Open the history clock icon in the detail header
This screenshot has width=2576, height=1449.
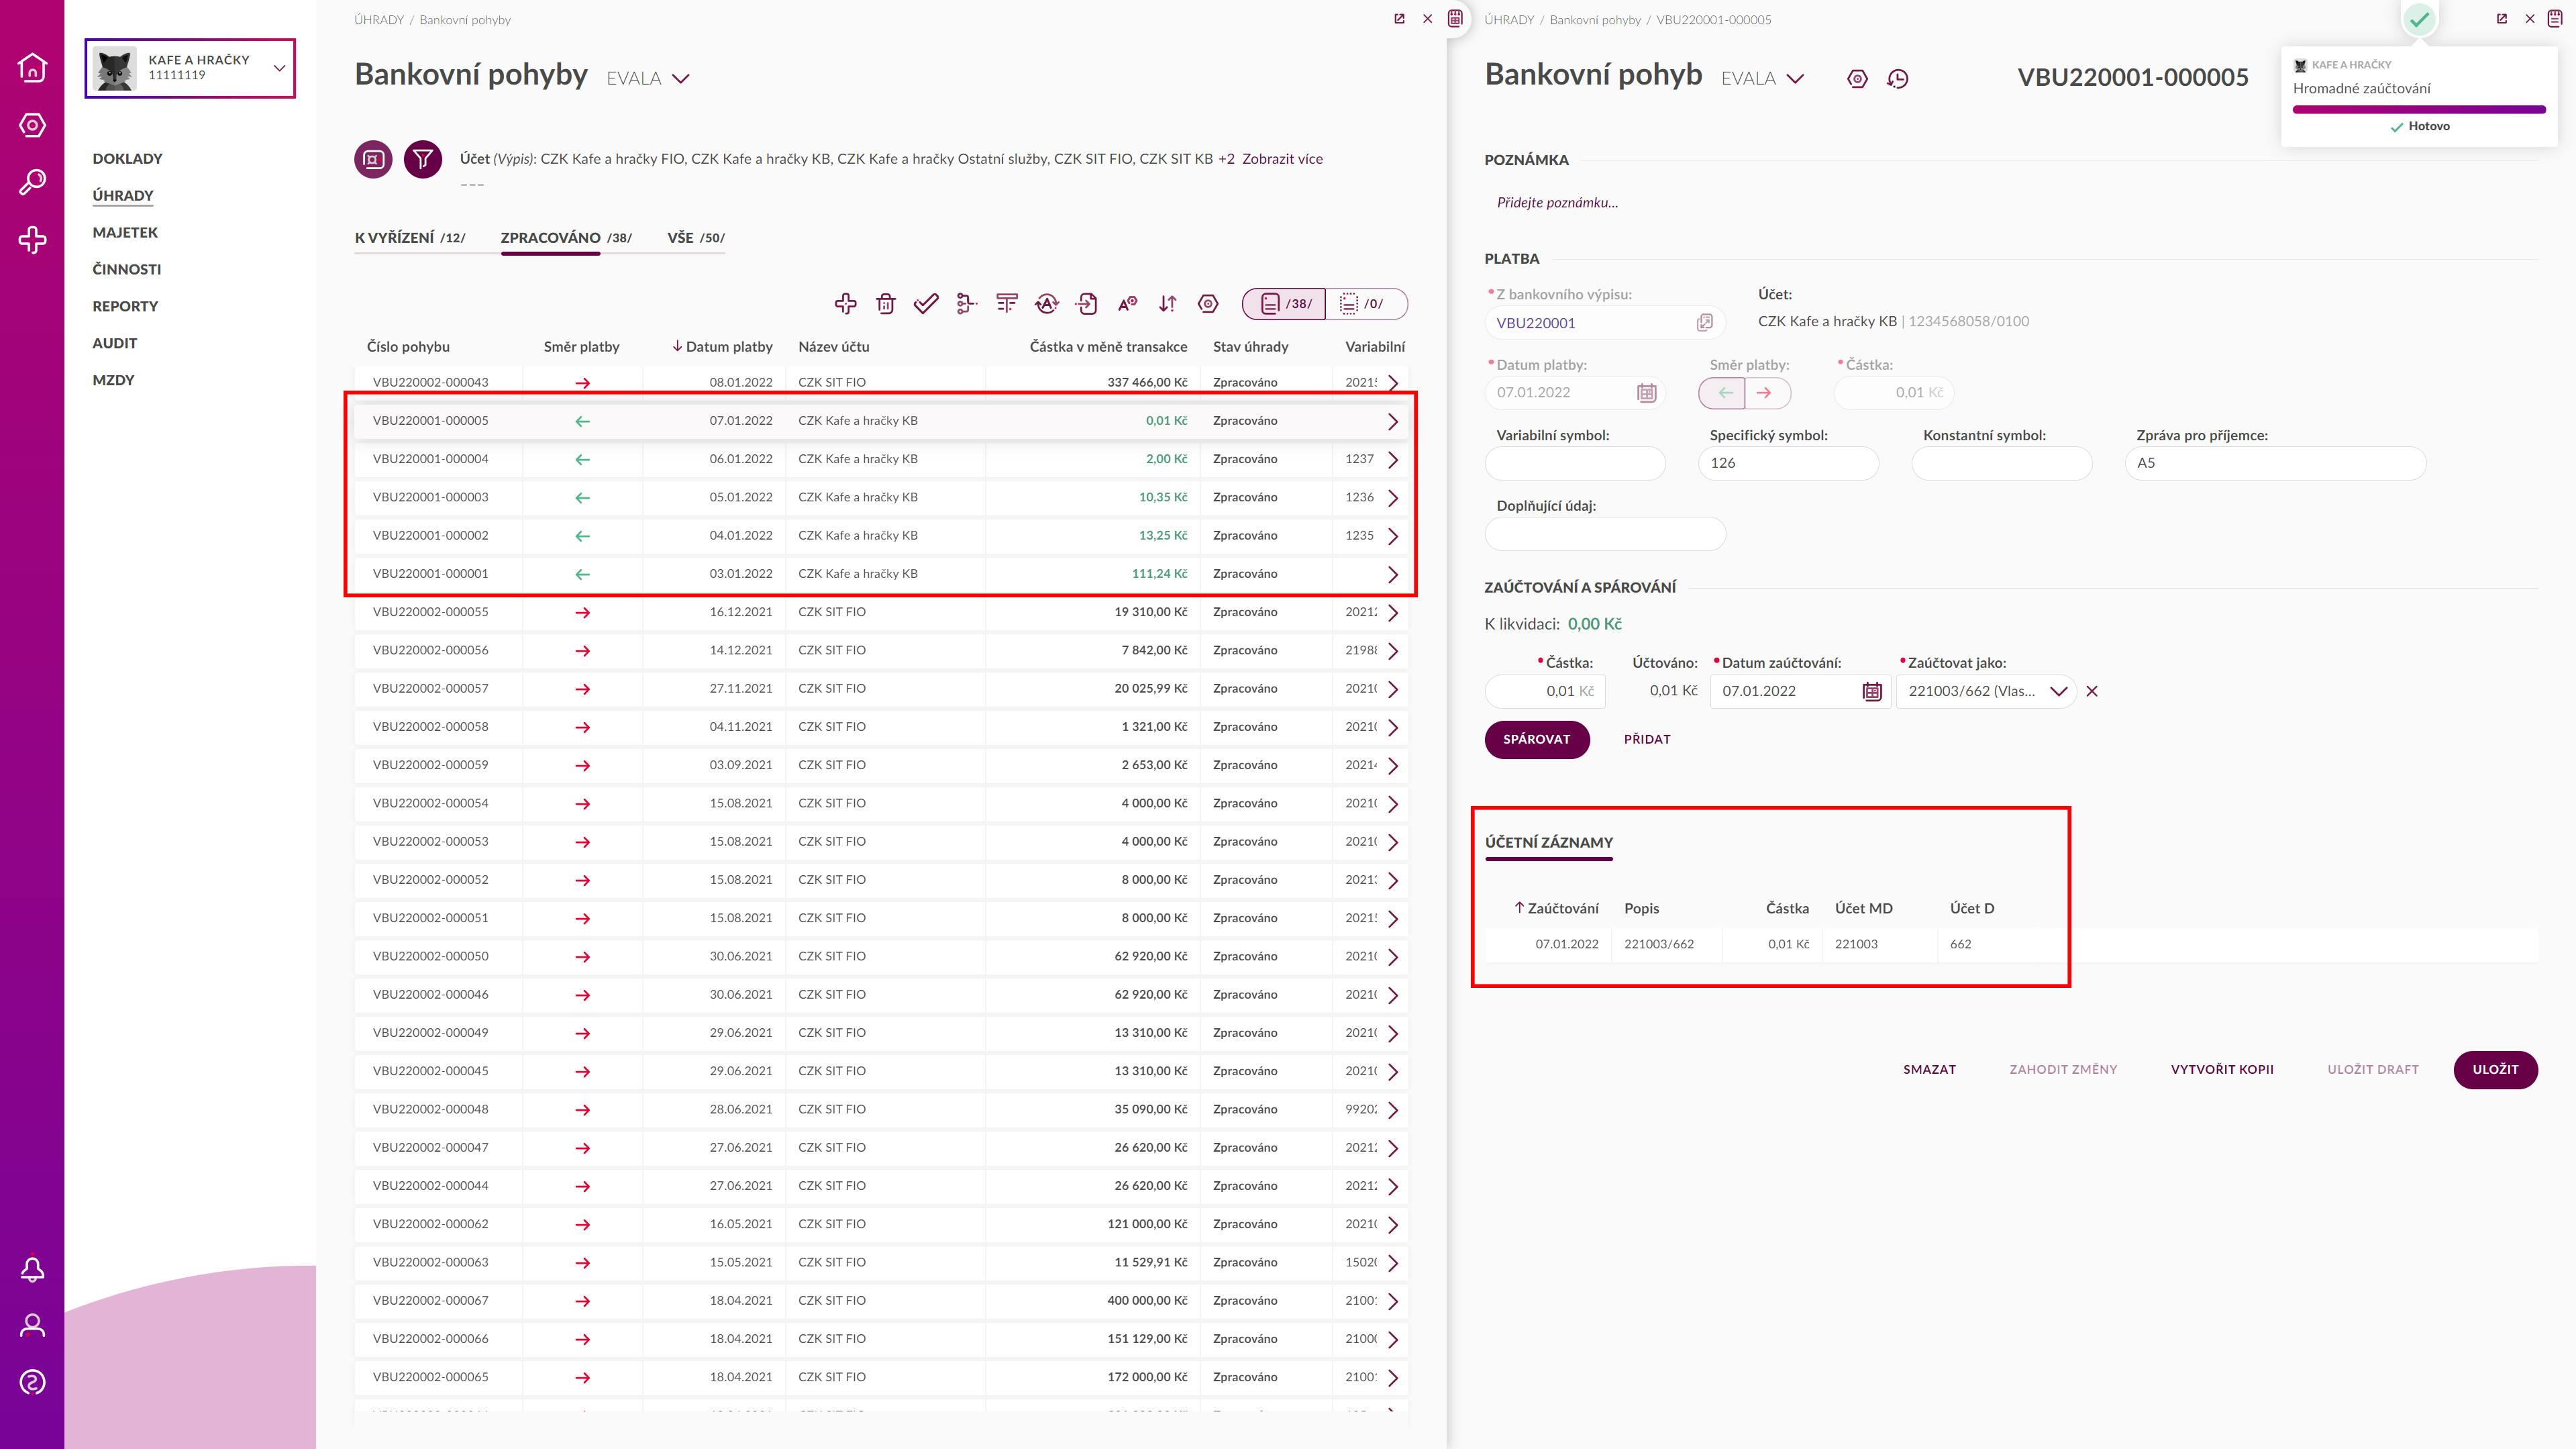pos(1897,79)
